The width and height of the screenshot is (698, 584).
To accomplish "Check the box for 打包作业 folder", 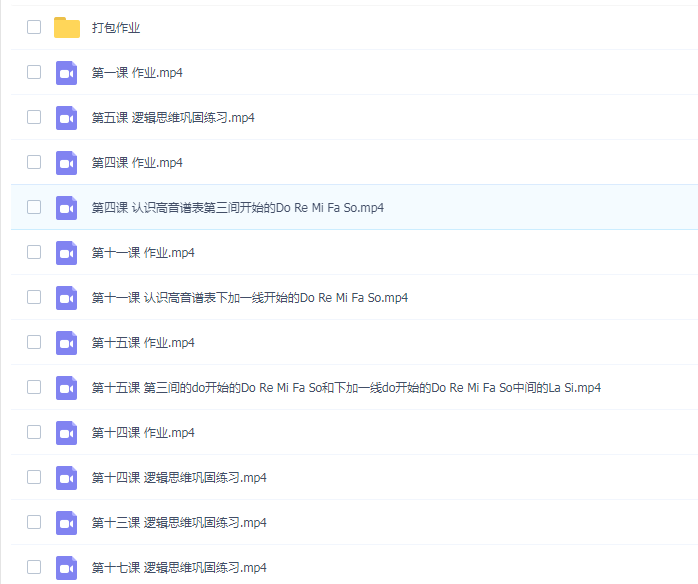I will pos(34,27).
